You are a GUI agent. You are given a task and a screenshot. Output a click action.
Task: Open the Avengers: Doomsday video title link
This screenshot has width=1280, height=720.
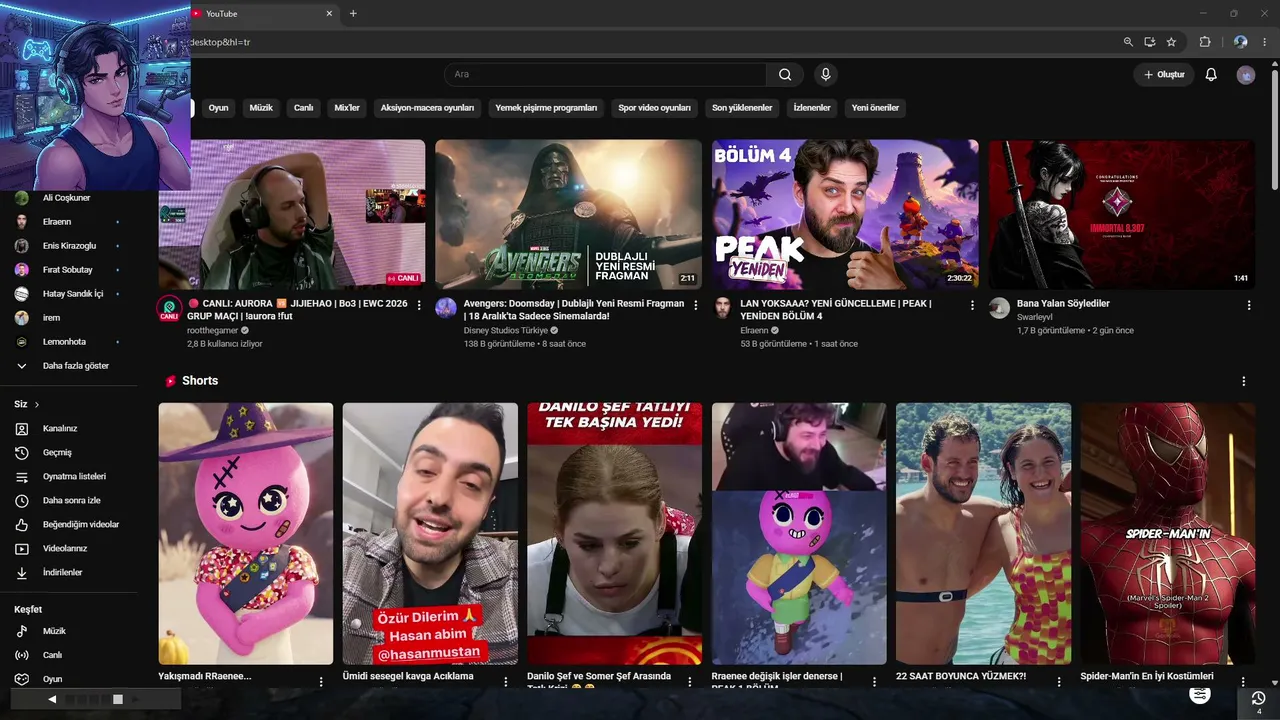point(574,310)
